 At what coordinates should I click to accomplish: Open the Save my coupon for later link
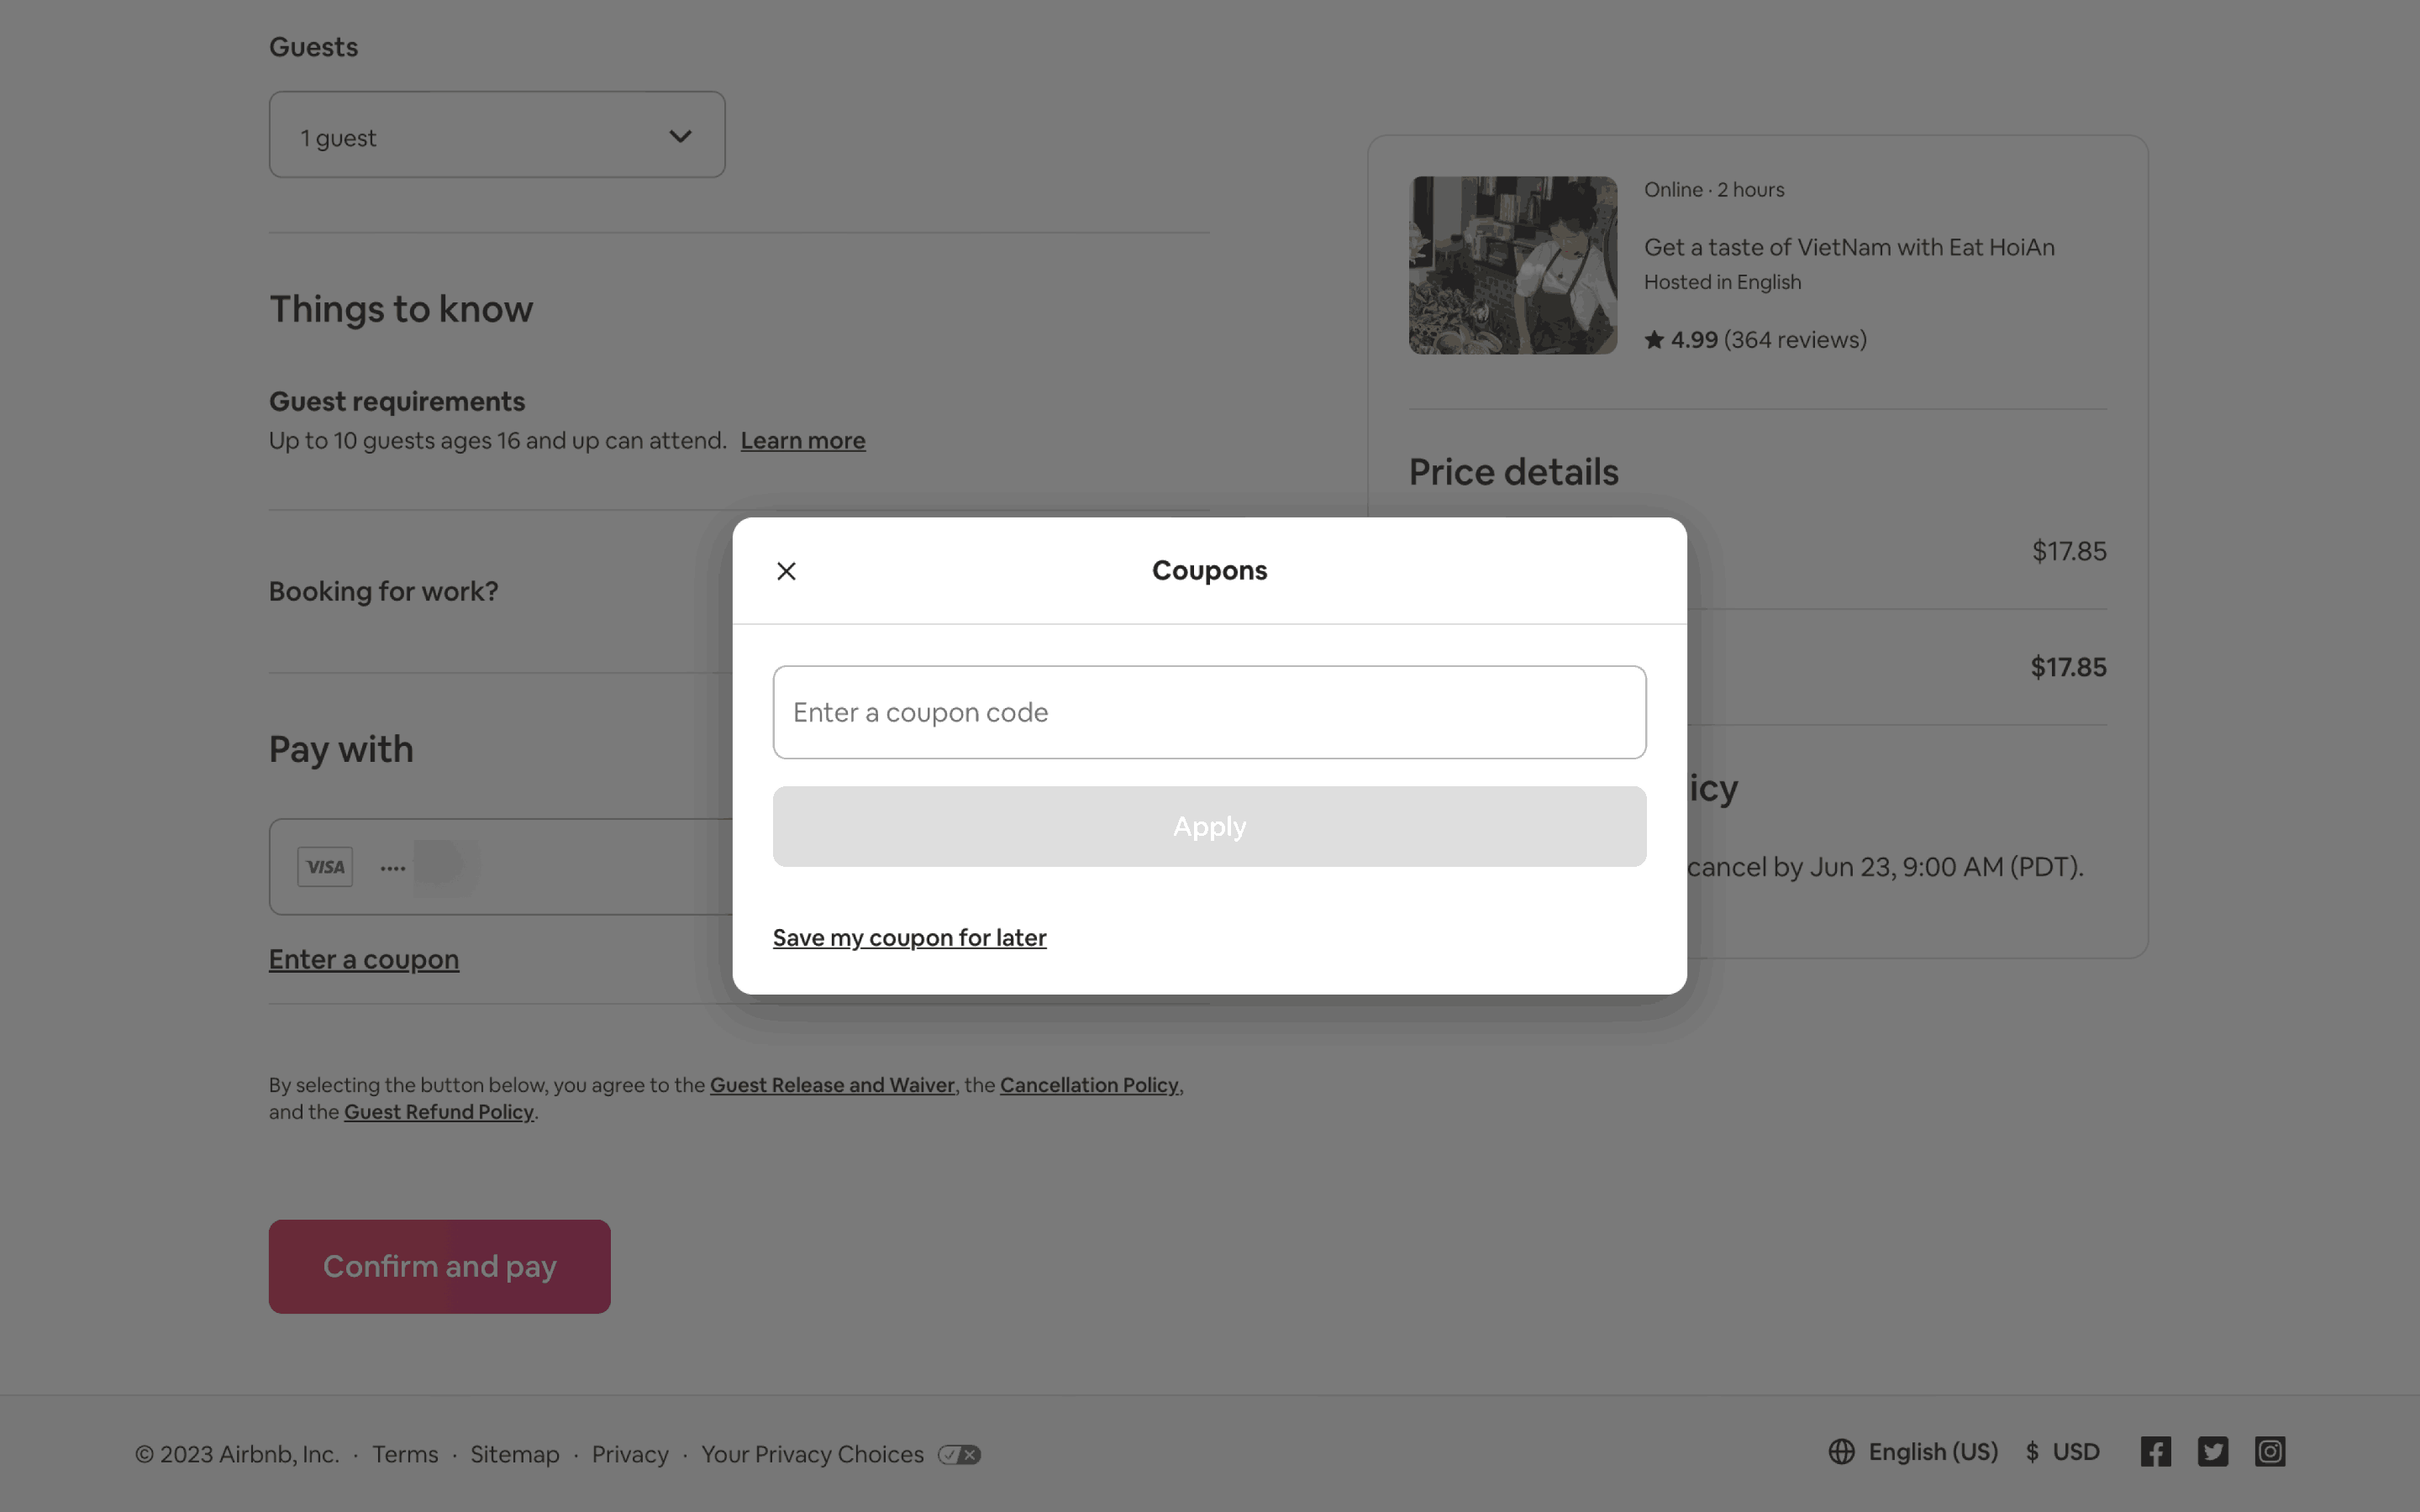pyautogui.click(x=909, y=938)
